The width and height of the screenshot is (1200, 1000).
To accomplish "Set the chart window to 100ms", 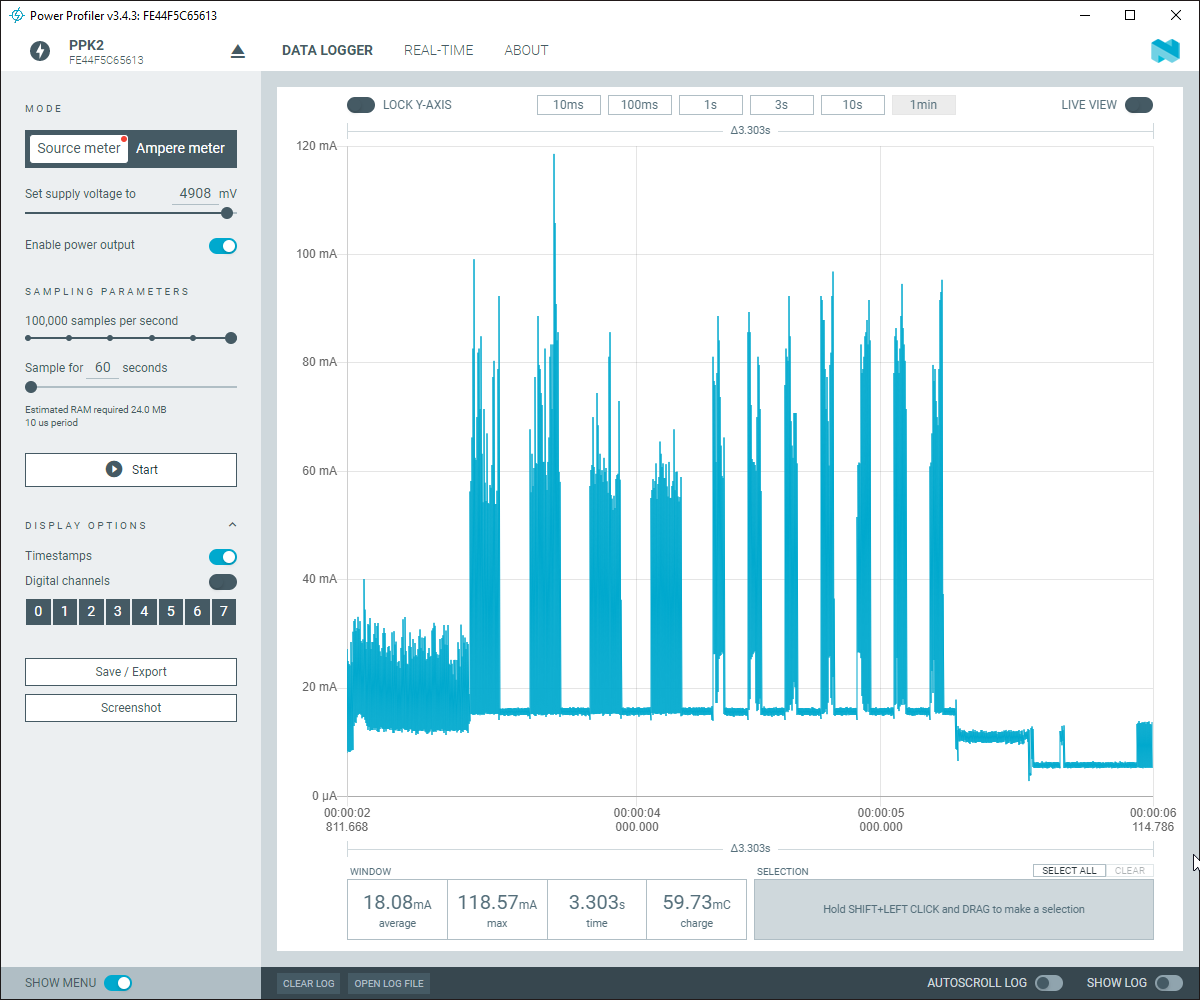I will 639,104.
